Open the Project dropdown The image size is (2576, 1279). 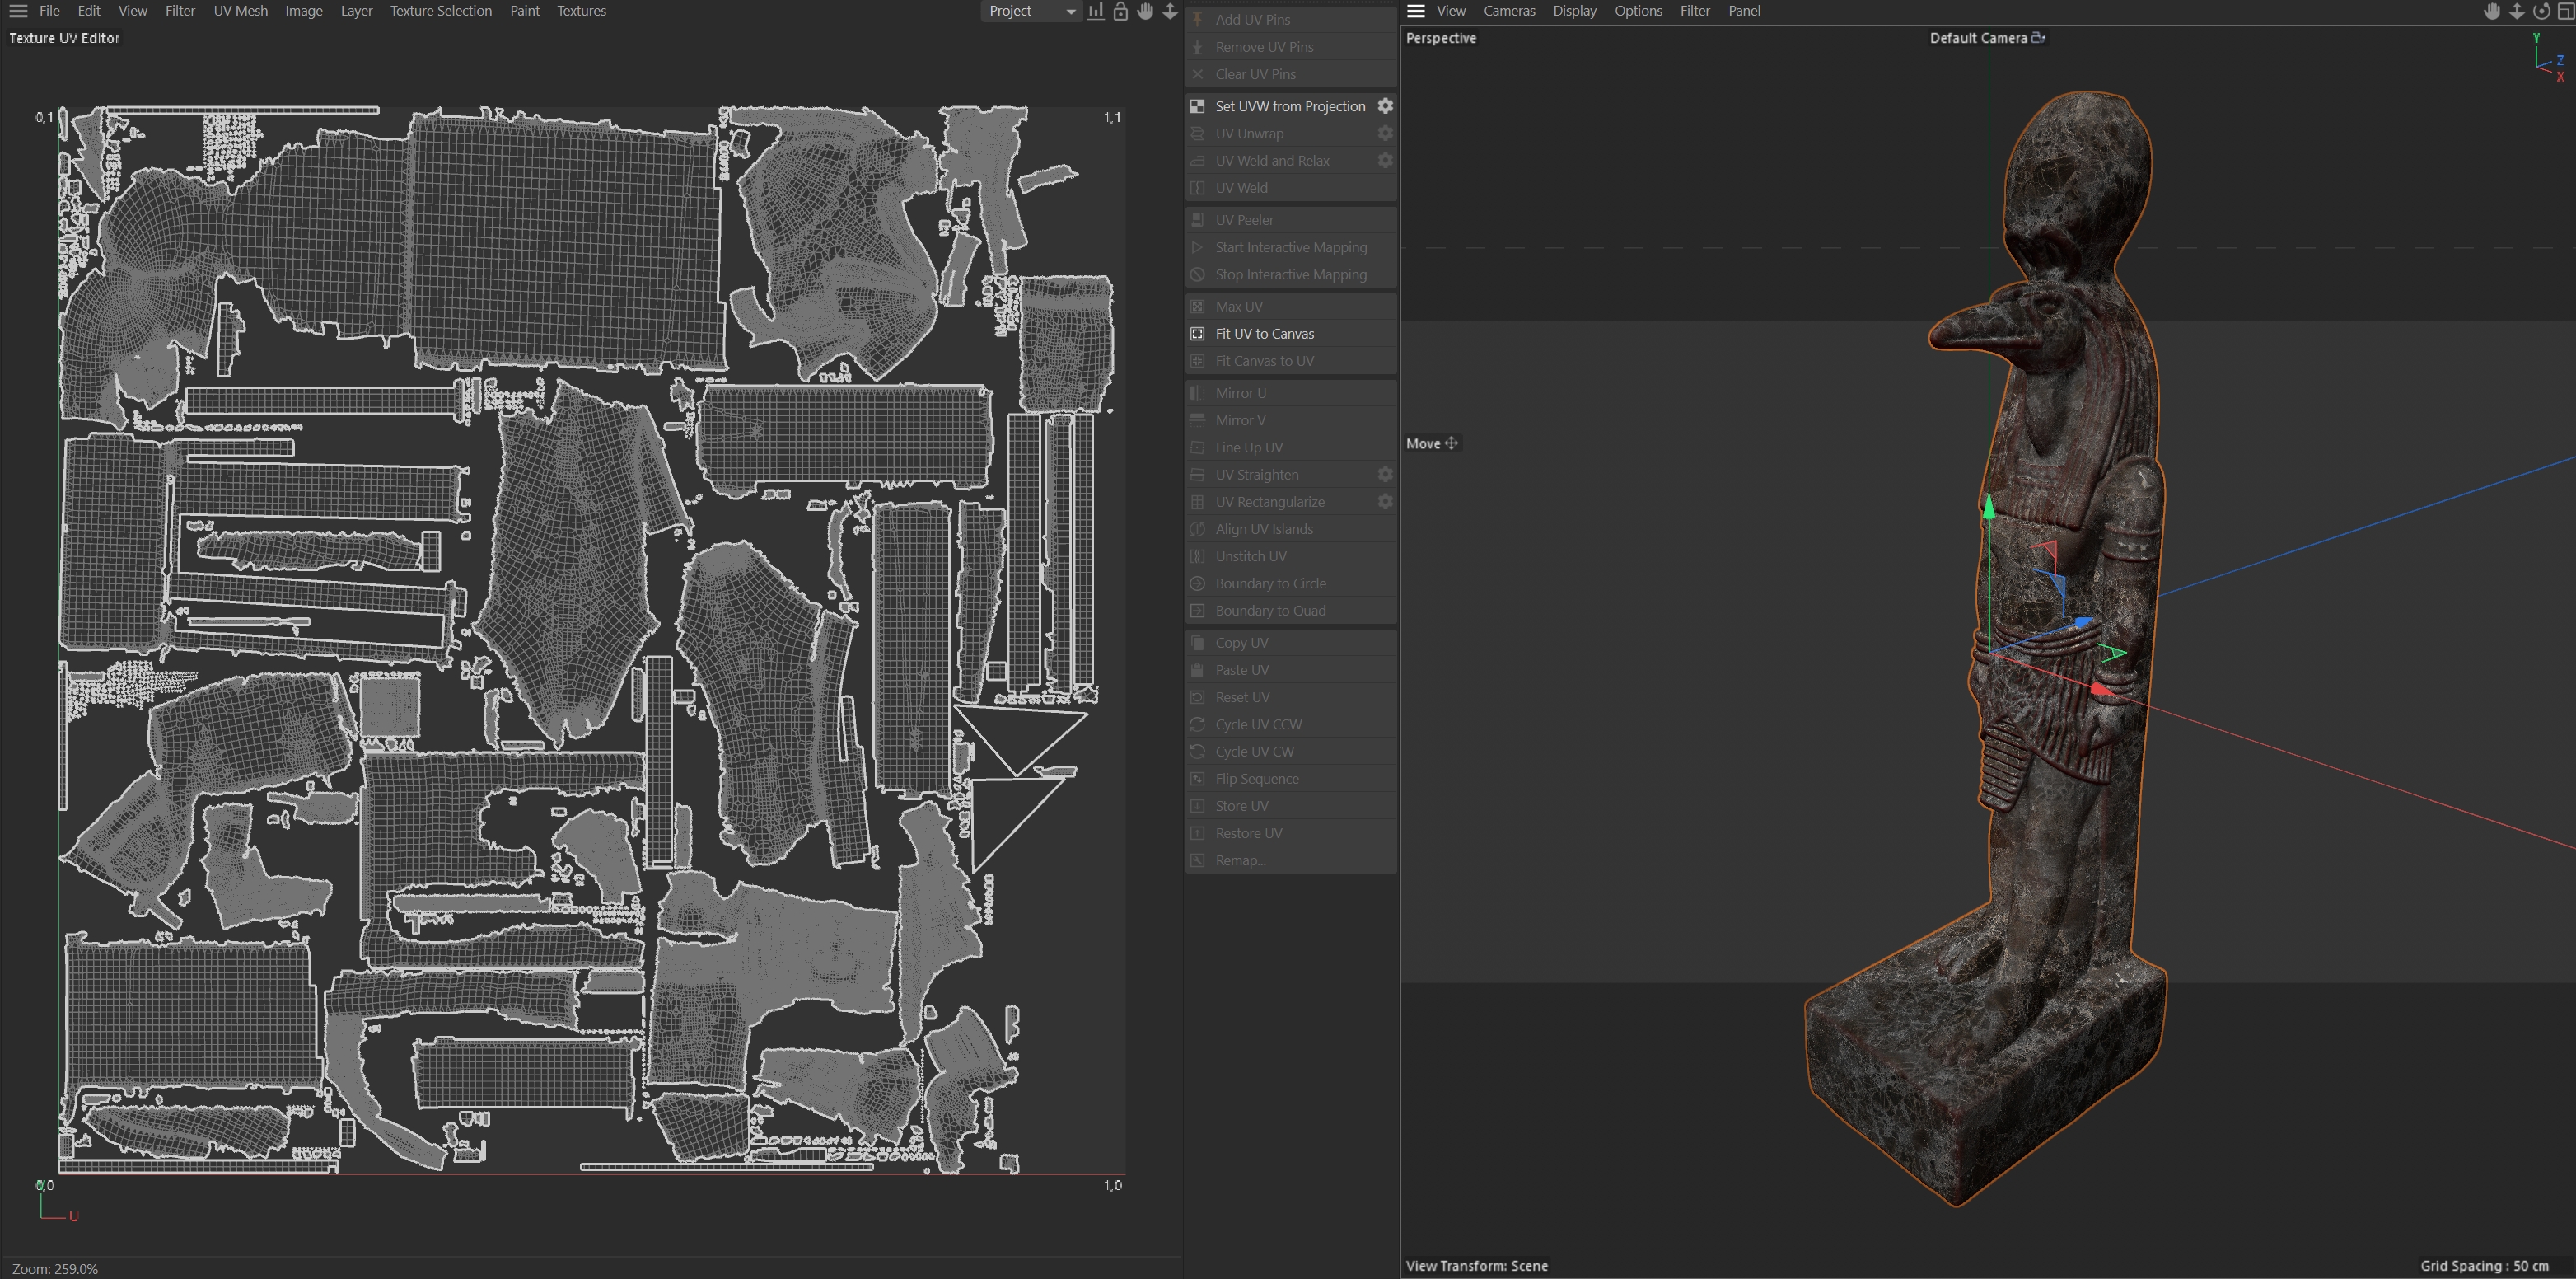[1031, 11]
